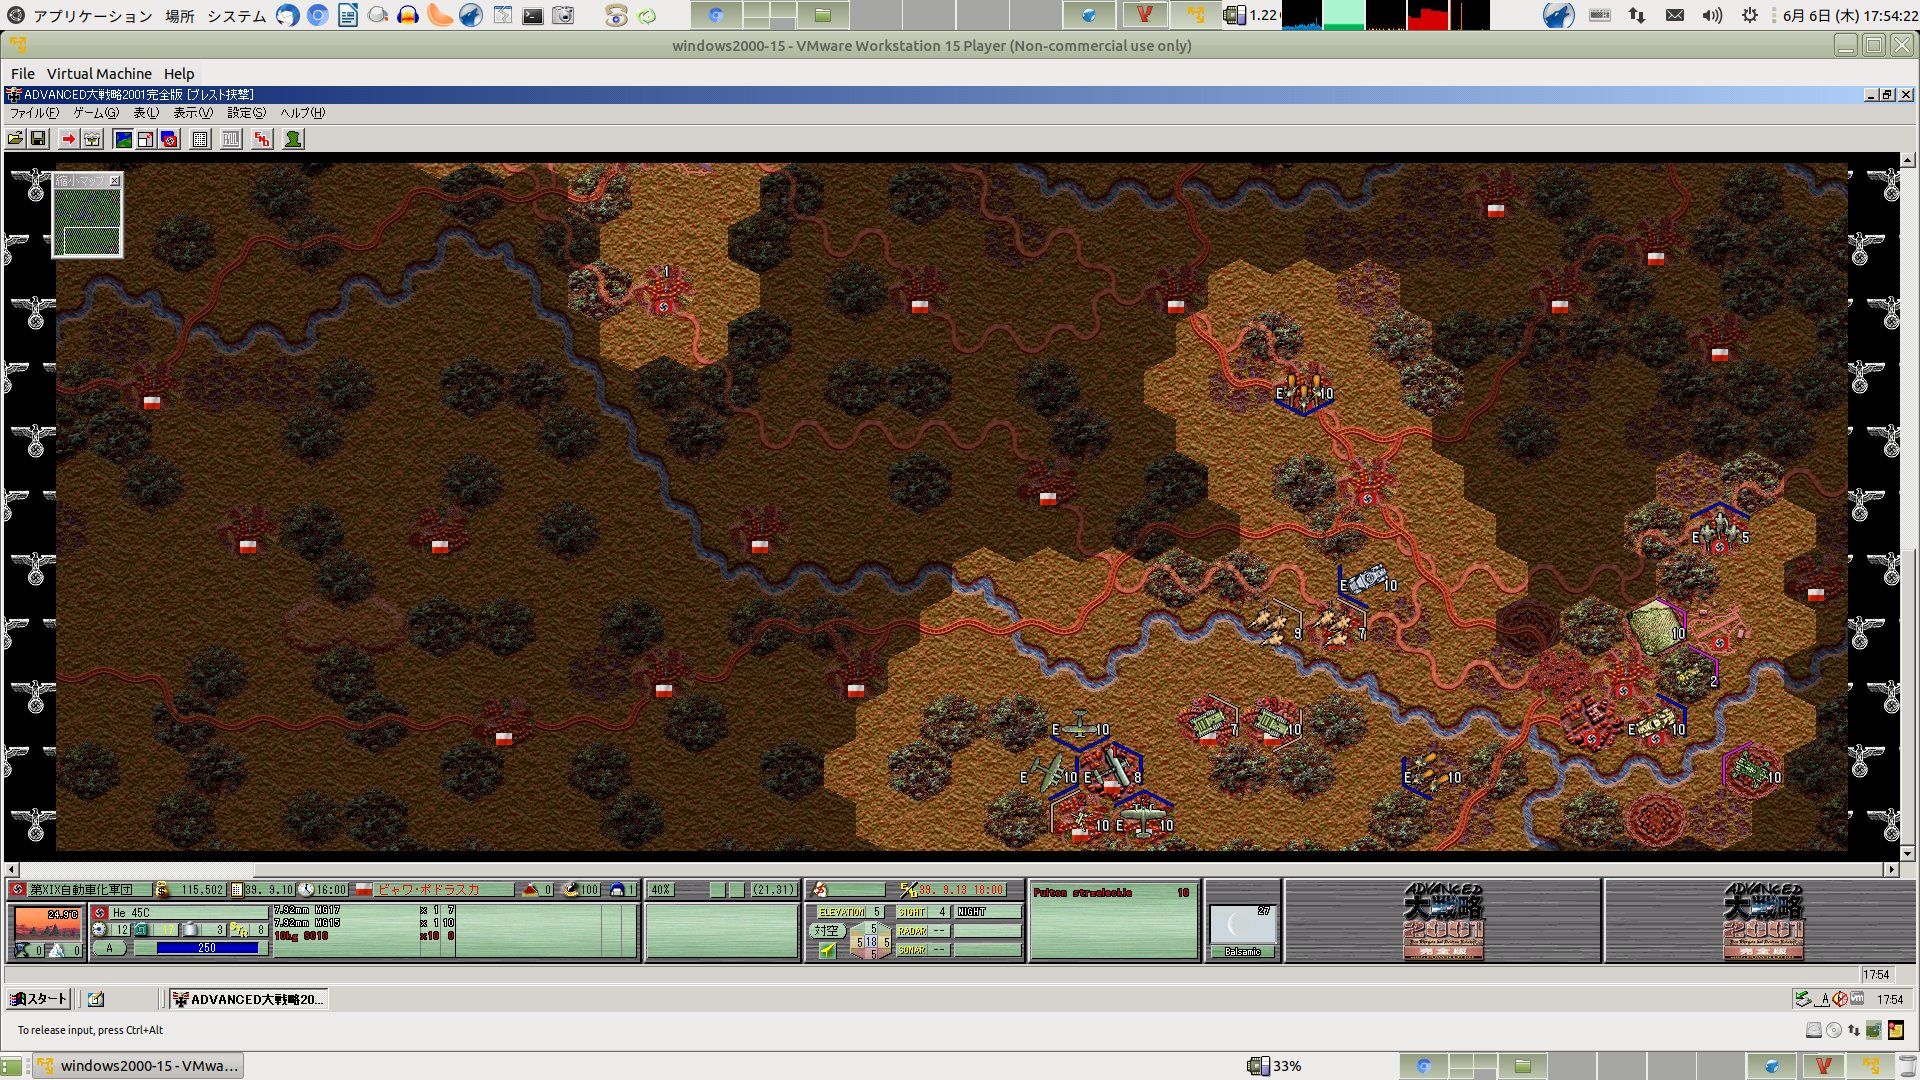Open the VMware Virtual Machine menu
1920x1080 pixels.
(99, 74)
